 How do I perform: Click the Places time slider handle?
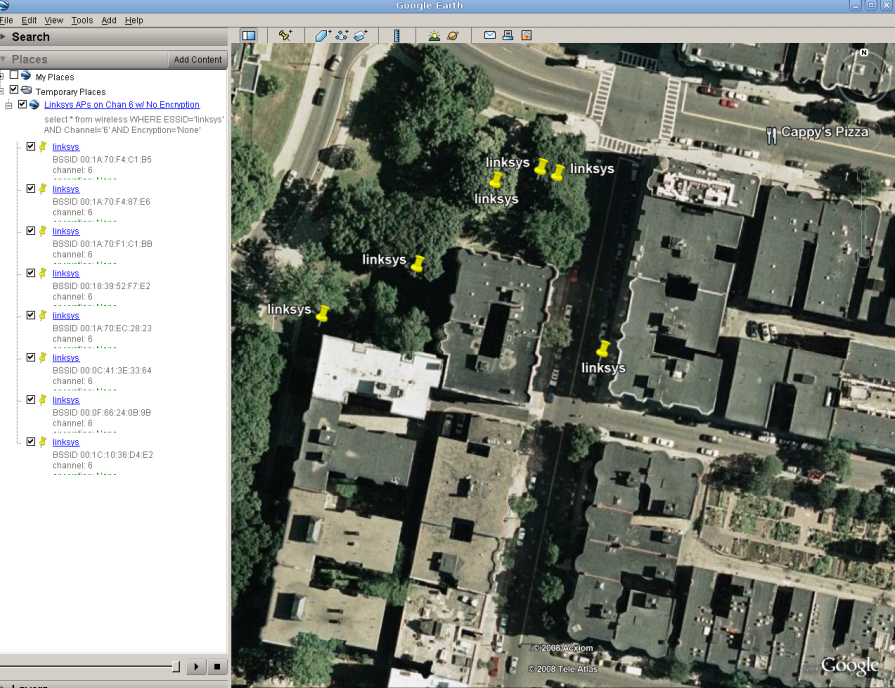pos(176,666)
